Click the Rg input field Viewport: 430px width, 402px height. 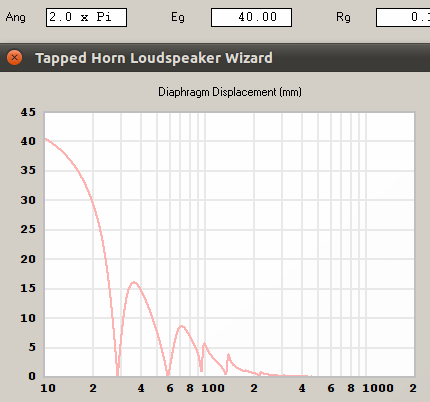pos(403,18)
